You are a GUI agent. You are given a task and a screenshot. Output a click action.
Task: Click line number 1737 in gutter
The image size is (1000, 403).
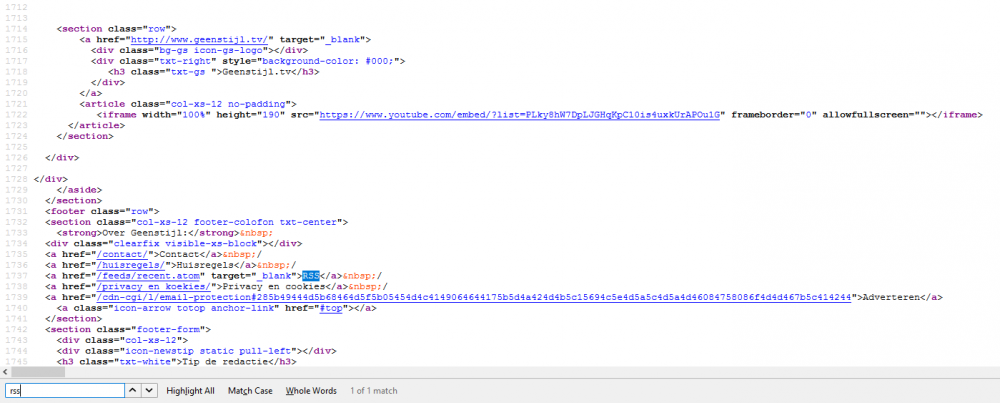coord(14,276)
